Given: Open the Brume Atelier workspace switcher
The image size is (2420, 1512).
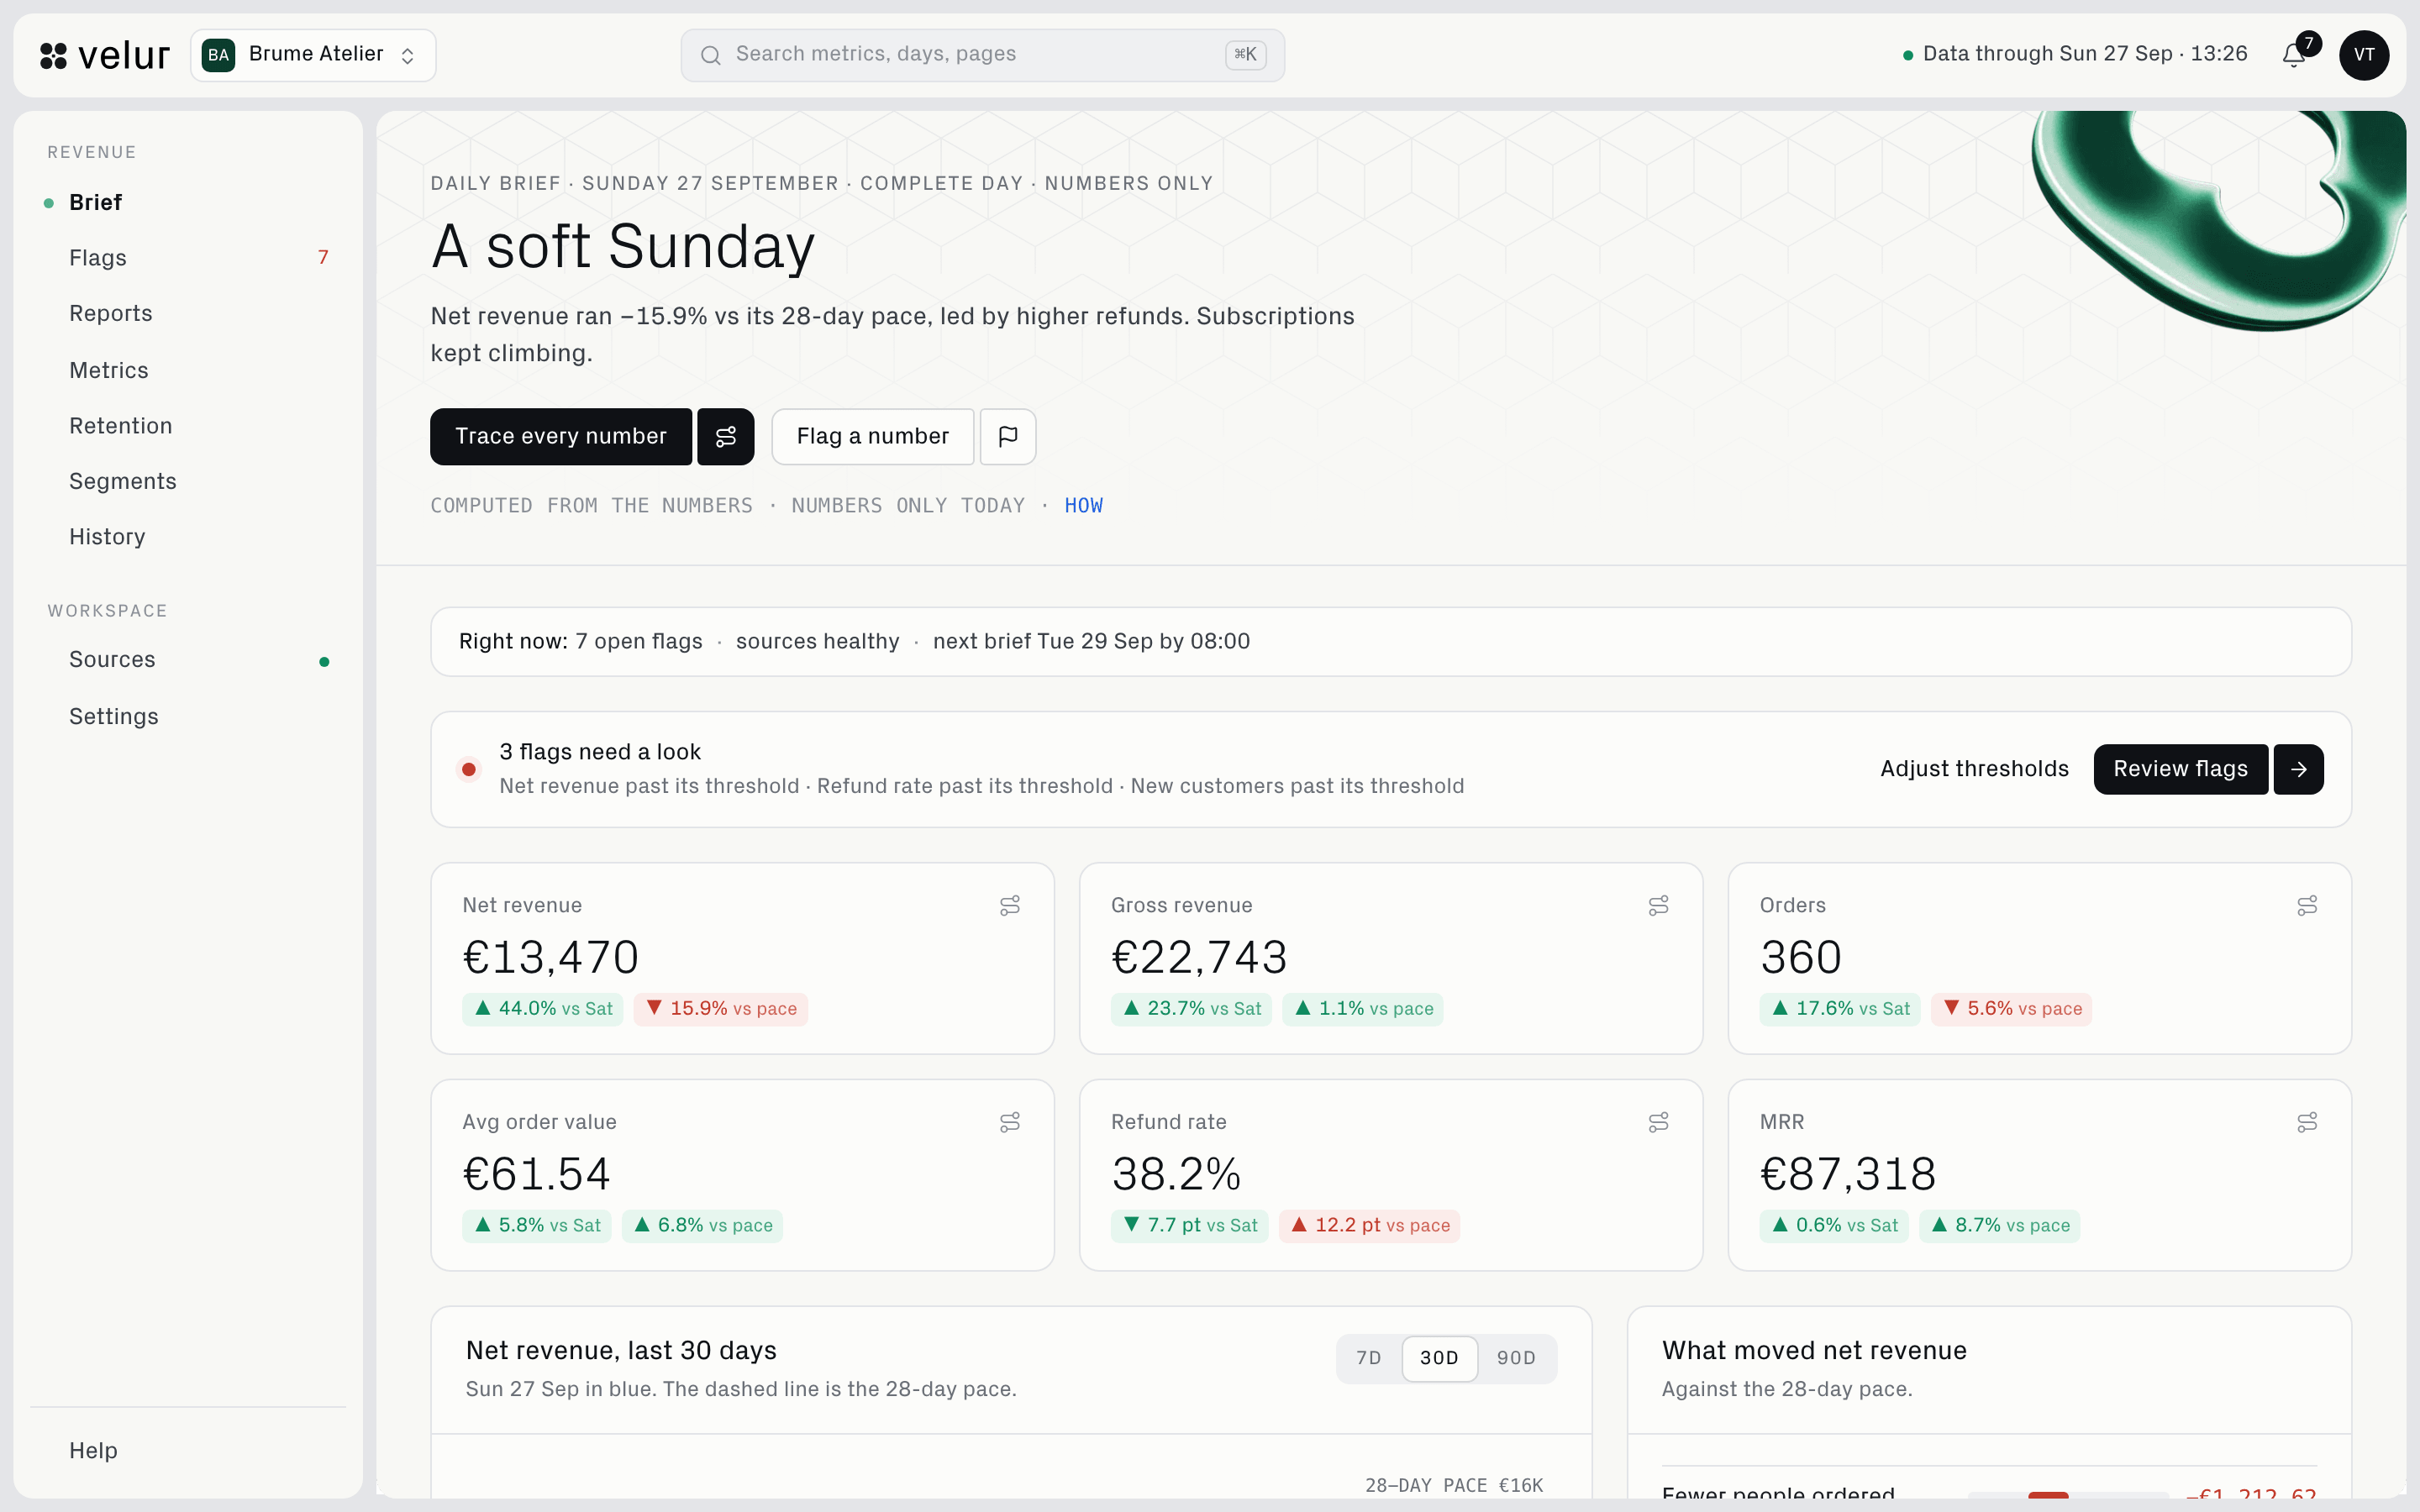Looking at the screenshot, I should (x=313, y=55).
